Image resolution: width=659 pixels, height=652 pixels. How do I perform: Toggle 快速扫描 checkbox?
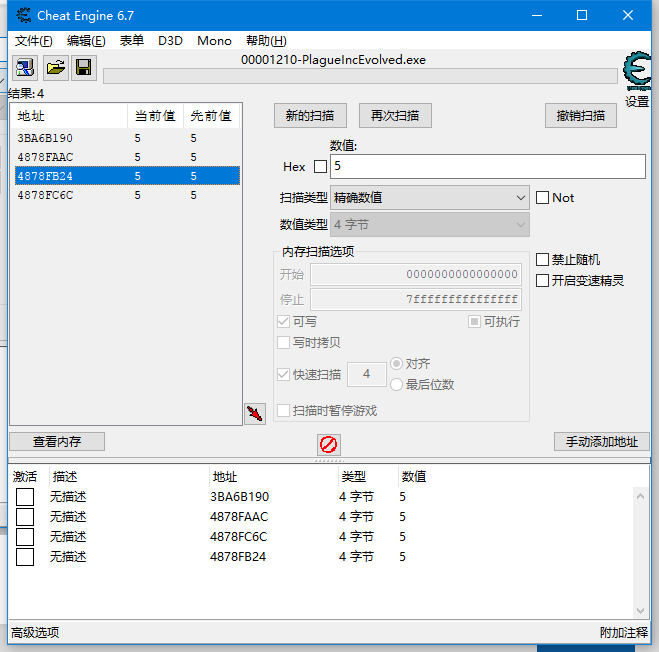283,374
